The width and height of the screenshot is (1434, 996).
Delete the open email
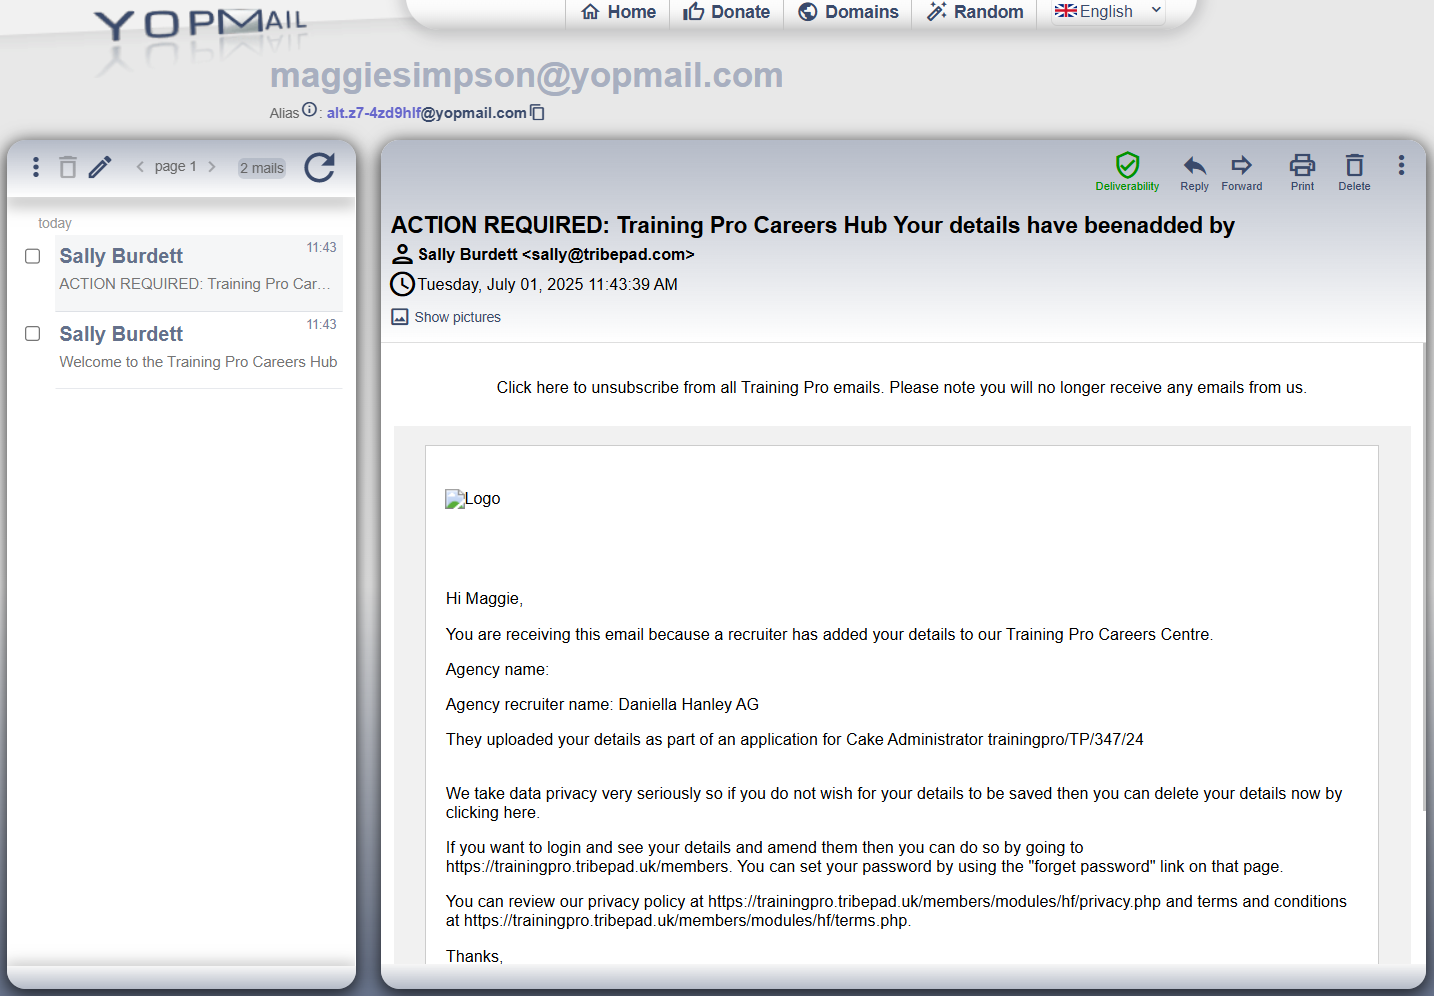(1354, 171)
